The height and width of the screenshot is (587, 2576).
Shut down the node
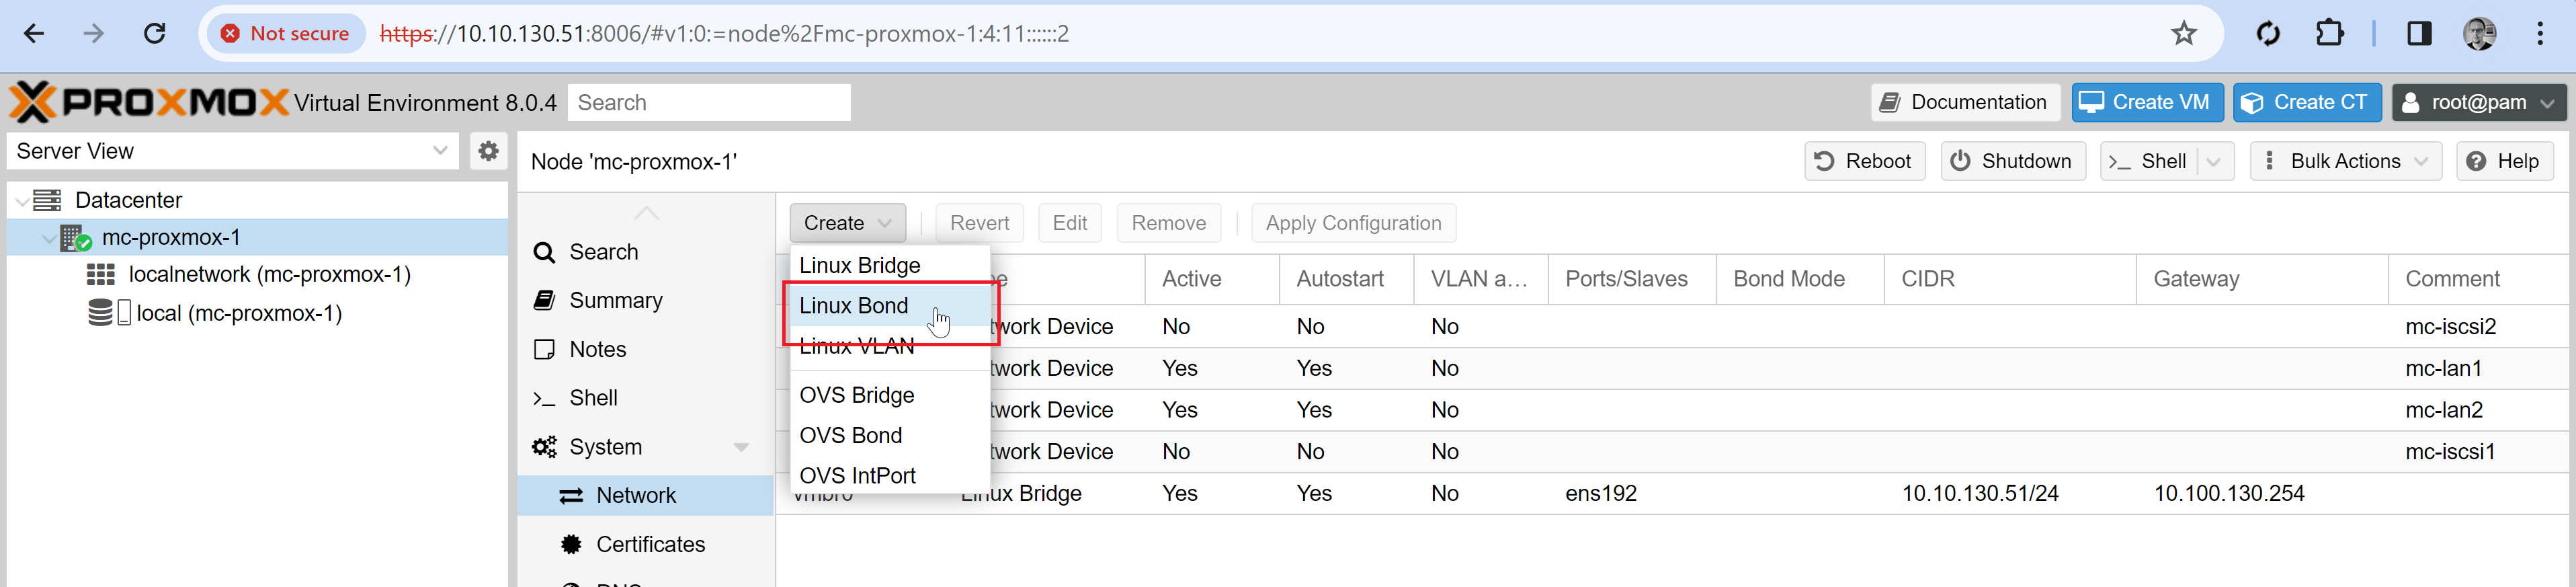(2013, 161)
